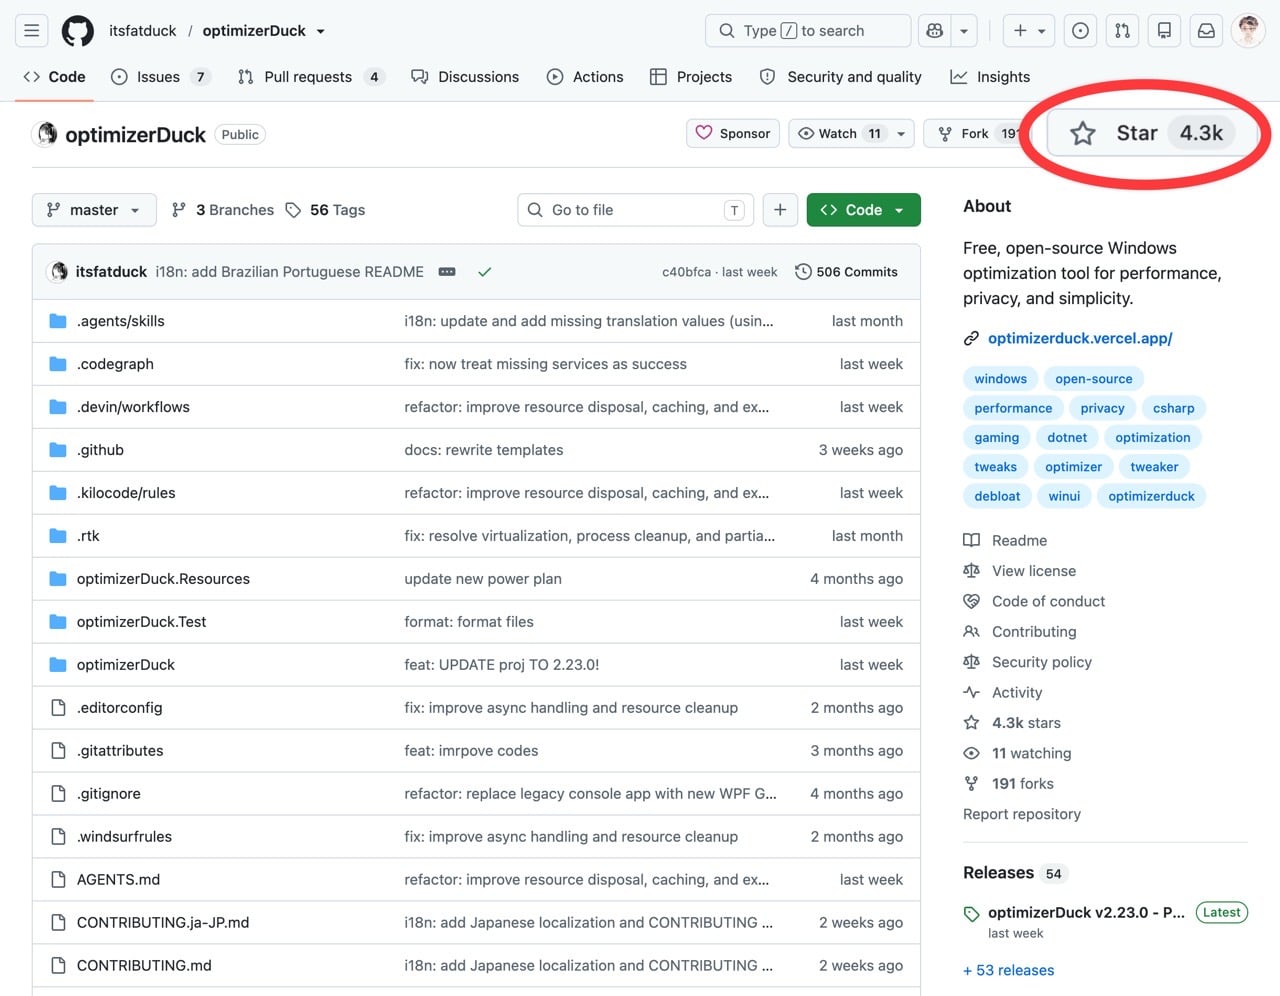The width and height of the screenshot is (1280, 996).
Task: View 3 Branches link
Action: coord(223,210)
